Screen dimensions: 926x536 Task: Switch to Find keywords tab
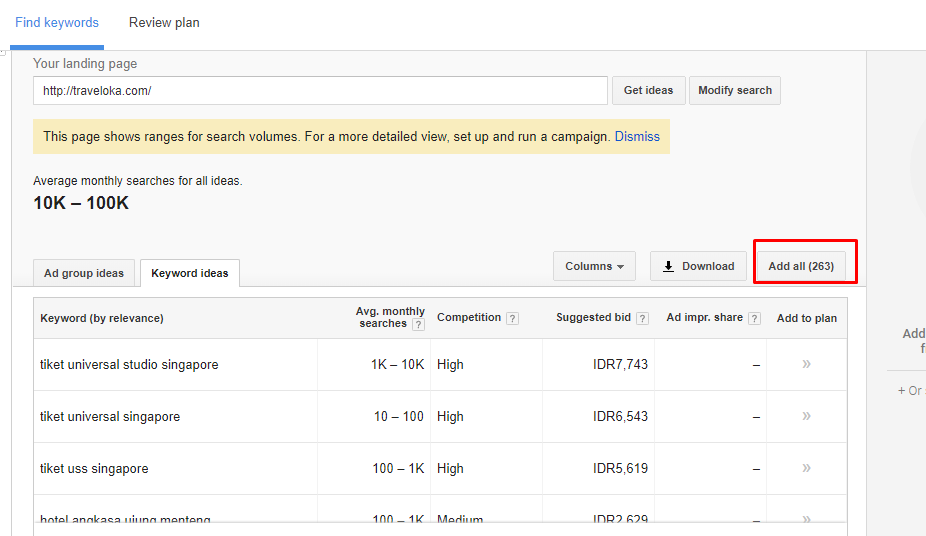[x=57, y=22]
